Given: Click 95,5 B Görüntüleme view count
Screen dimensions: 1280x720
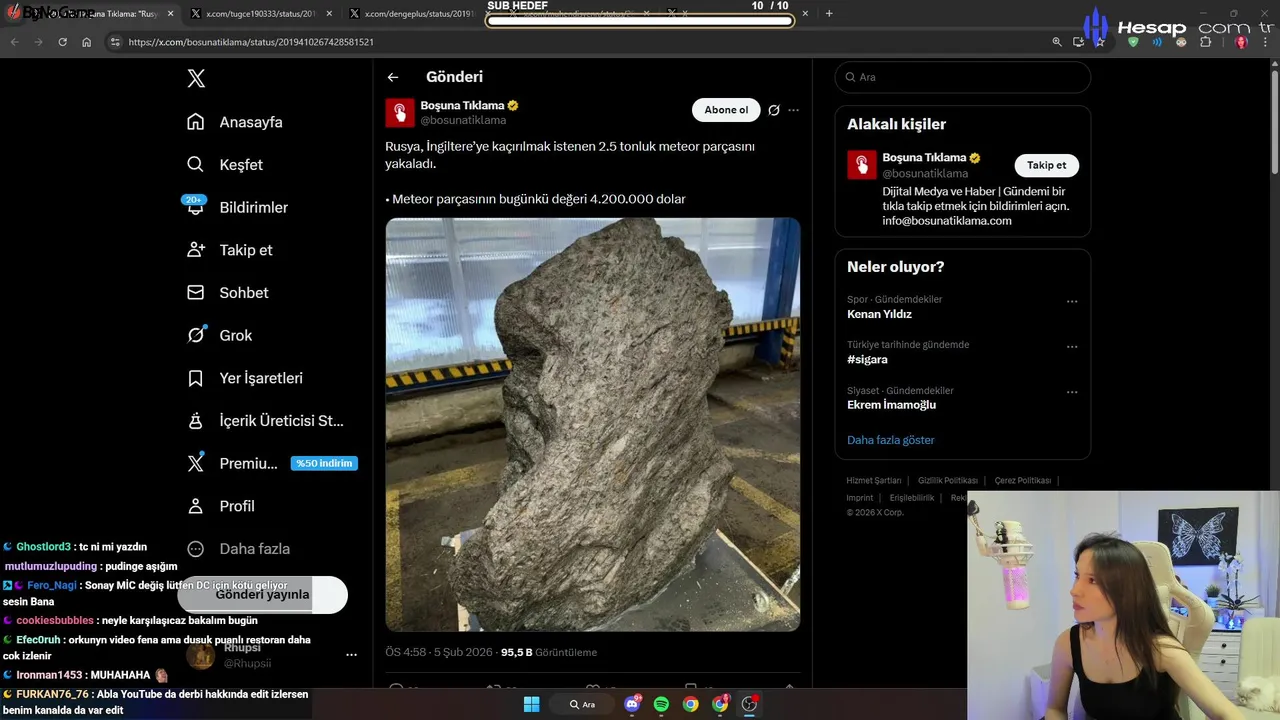Looking at the screenshot, I should 549,652.
